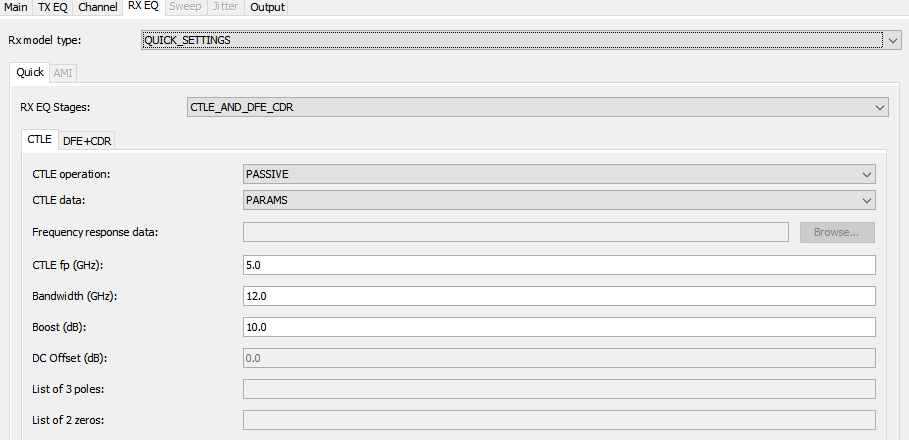
Task: Click the Boost (dB) input field
Action: click(560, 327)
